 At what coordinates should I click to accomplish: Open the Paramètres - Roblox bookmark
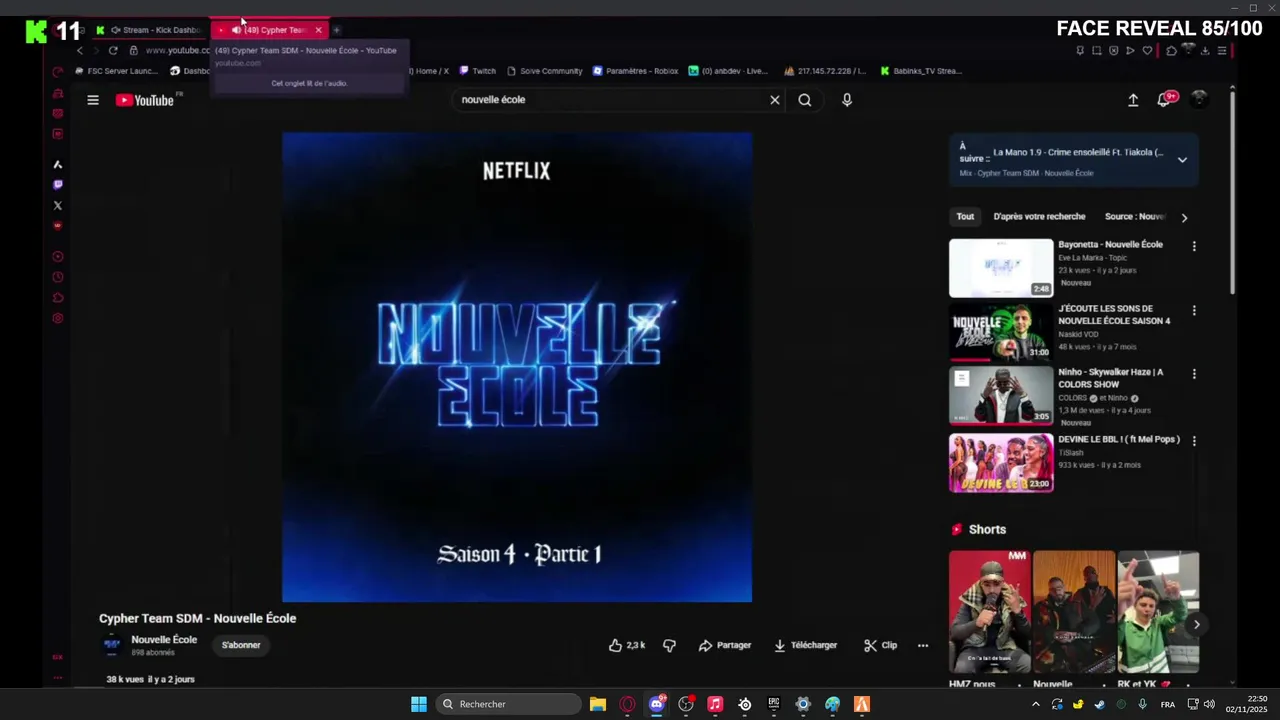click(635, 71)
